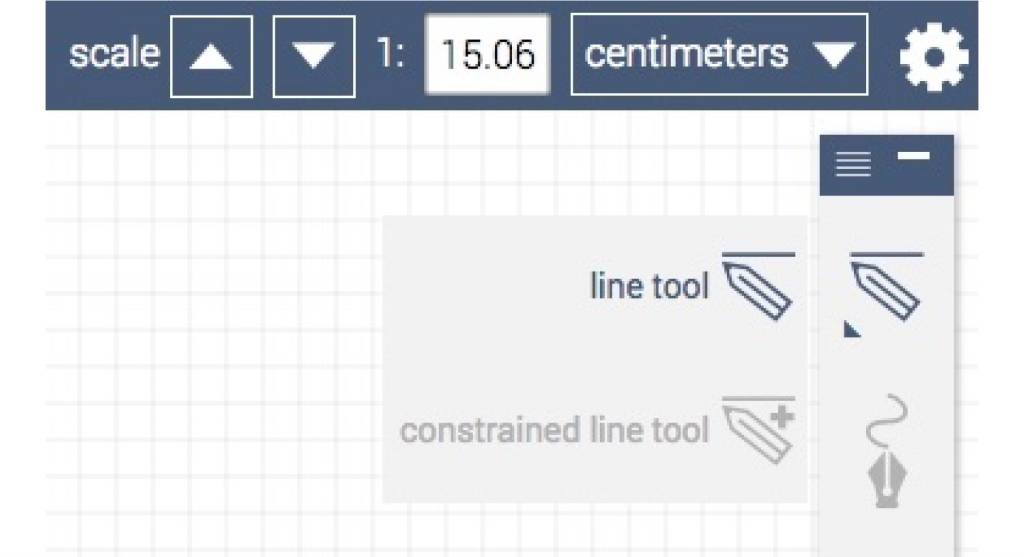Click the scale value field showing 15.06
The height and width of the screenshot is (557, 1024).
pos(487,55)
